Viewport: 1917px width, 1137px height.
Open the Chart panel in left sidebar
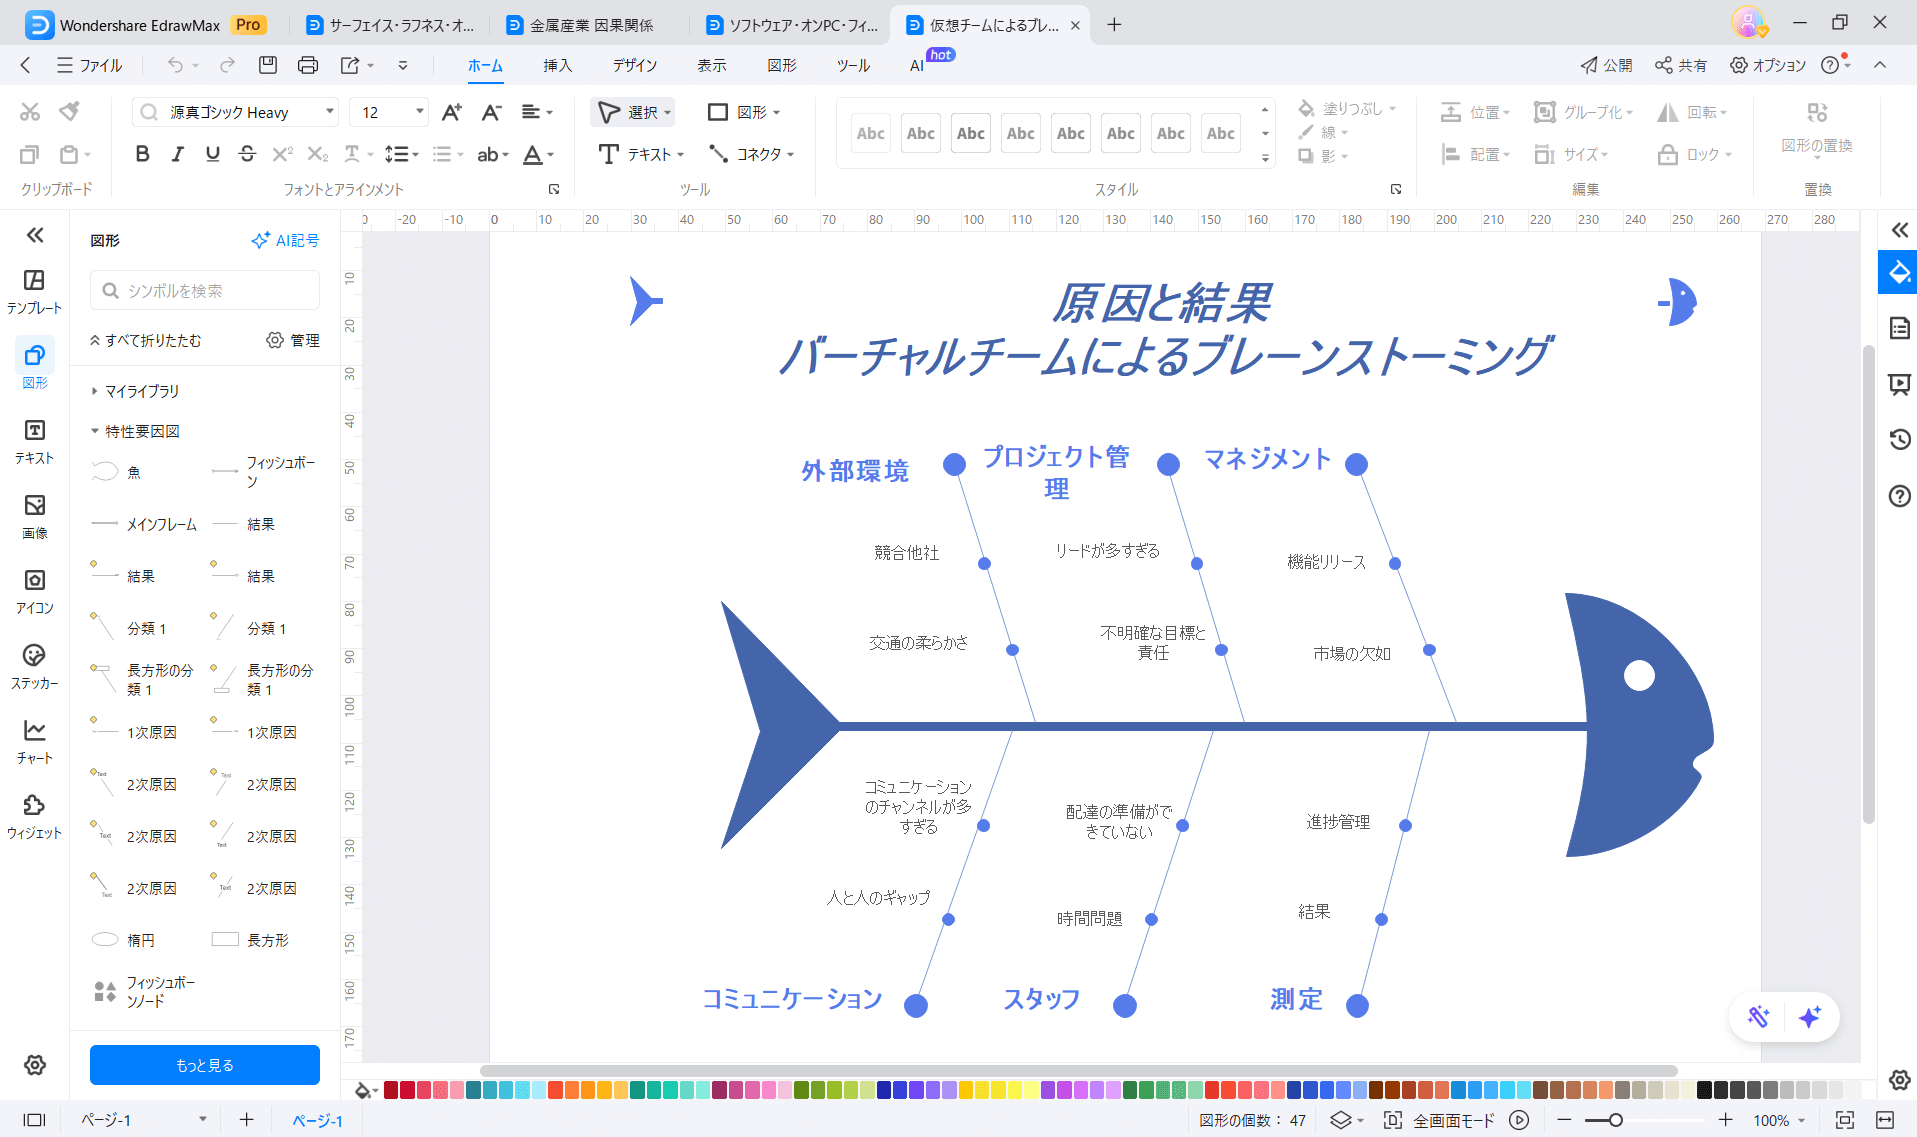pyautogui.click(x=34, y=741)
